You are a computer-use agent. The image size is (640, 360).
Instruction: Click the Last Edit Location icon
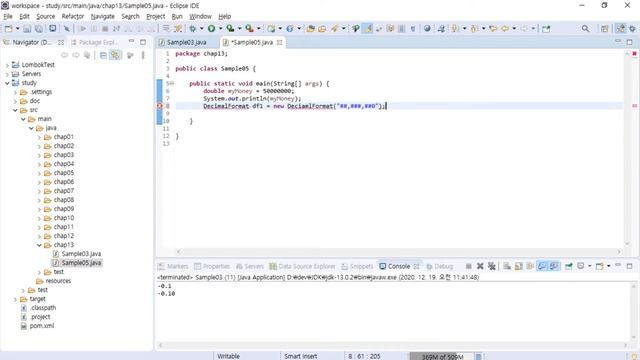(493, 29)
